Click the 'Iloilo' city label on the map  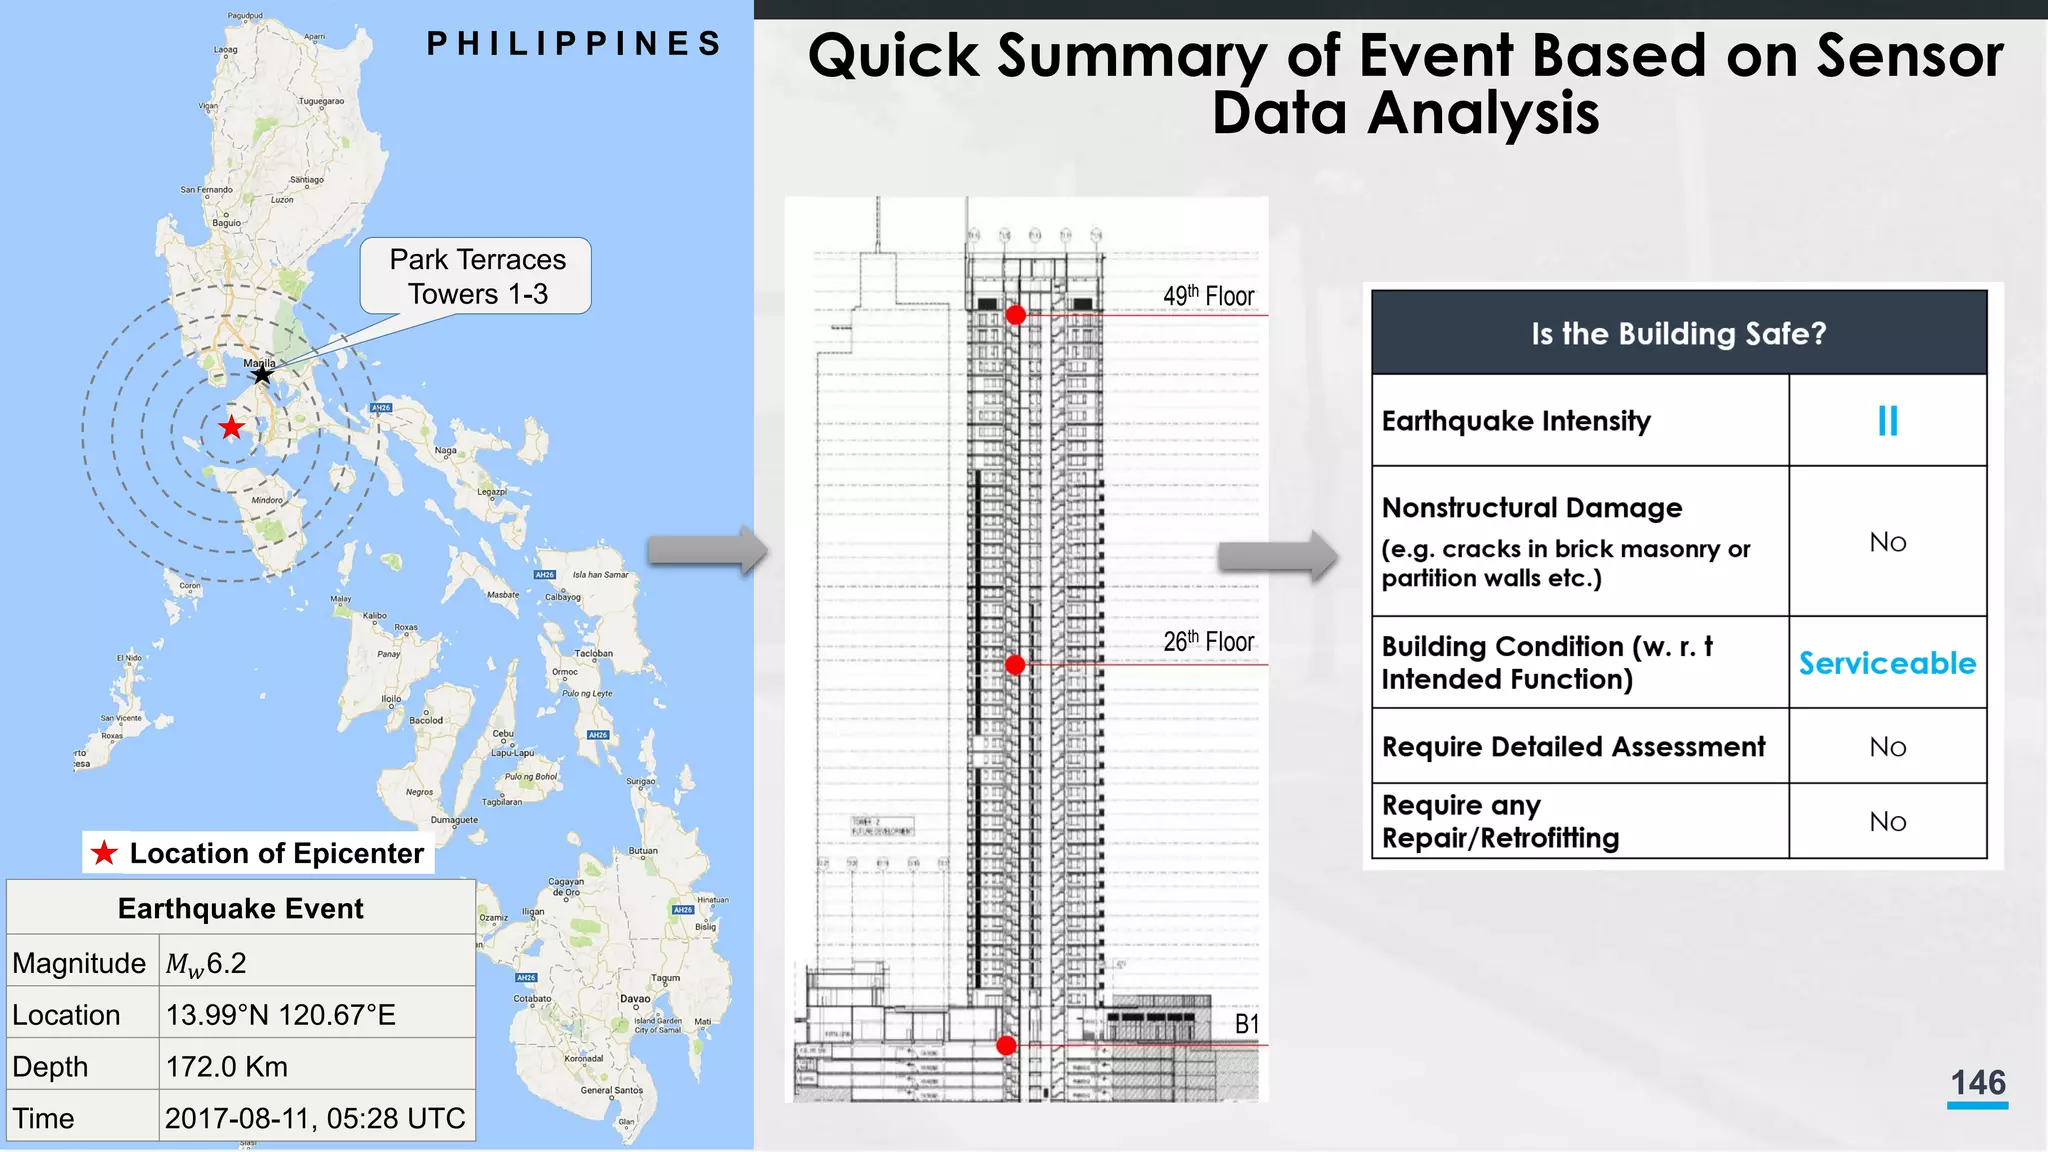point(391,699)
